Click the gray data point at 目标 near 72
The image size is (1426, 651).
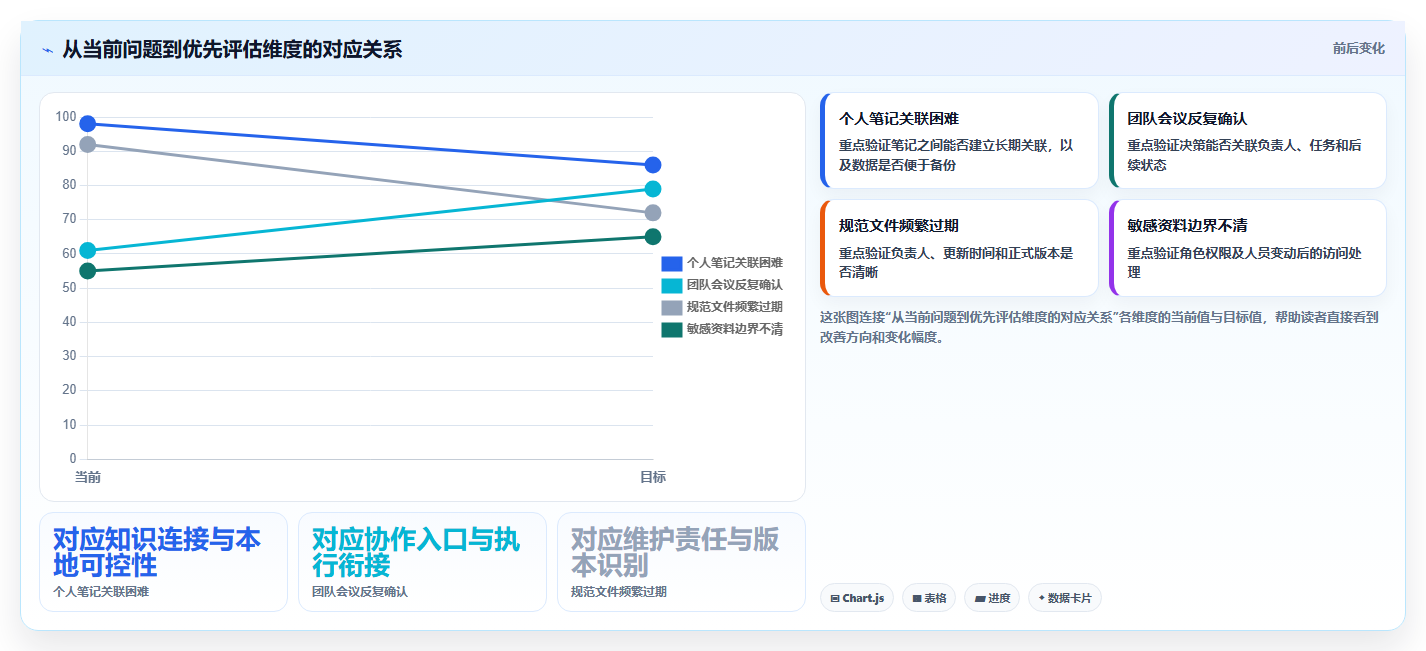pyautogui.click(x=653, y=213)
